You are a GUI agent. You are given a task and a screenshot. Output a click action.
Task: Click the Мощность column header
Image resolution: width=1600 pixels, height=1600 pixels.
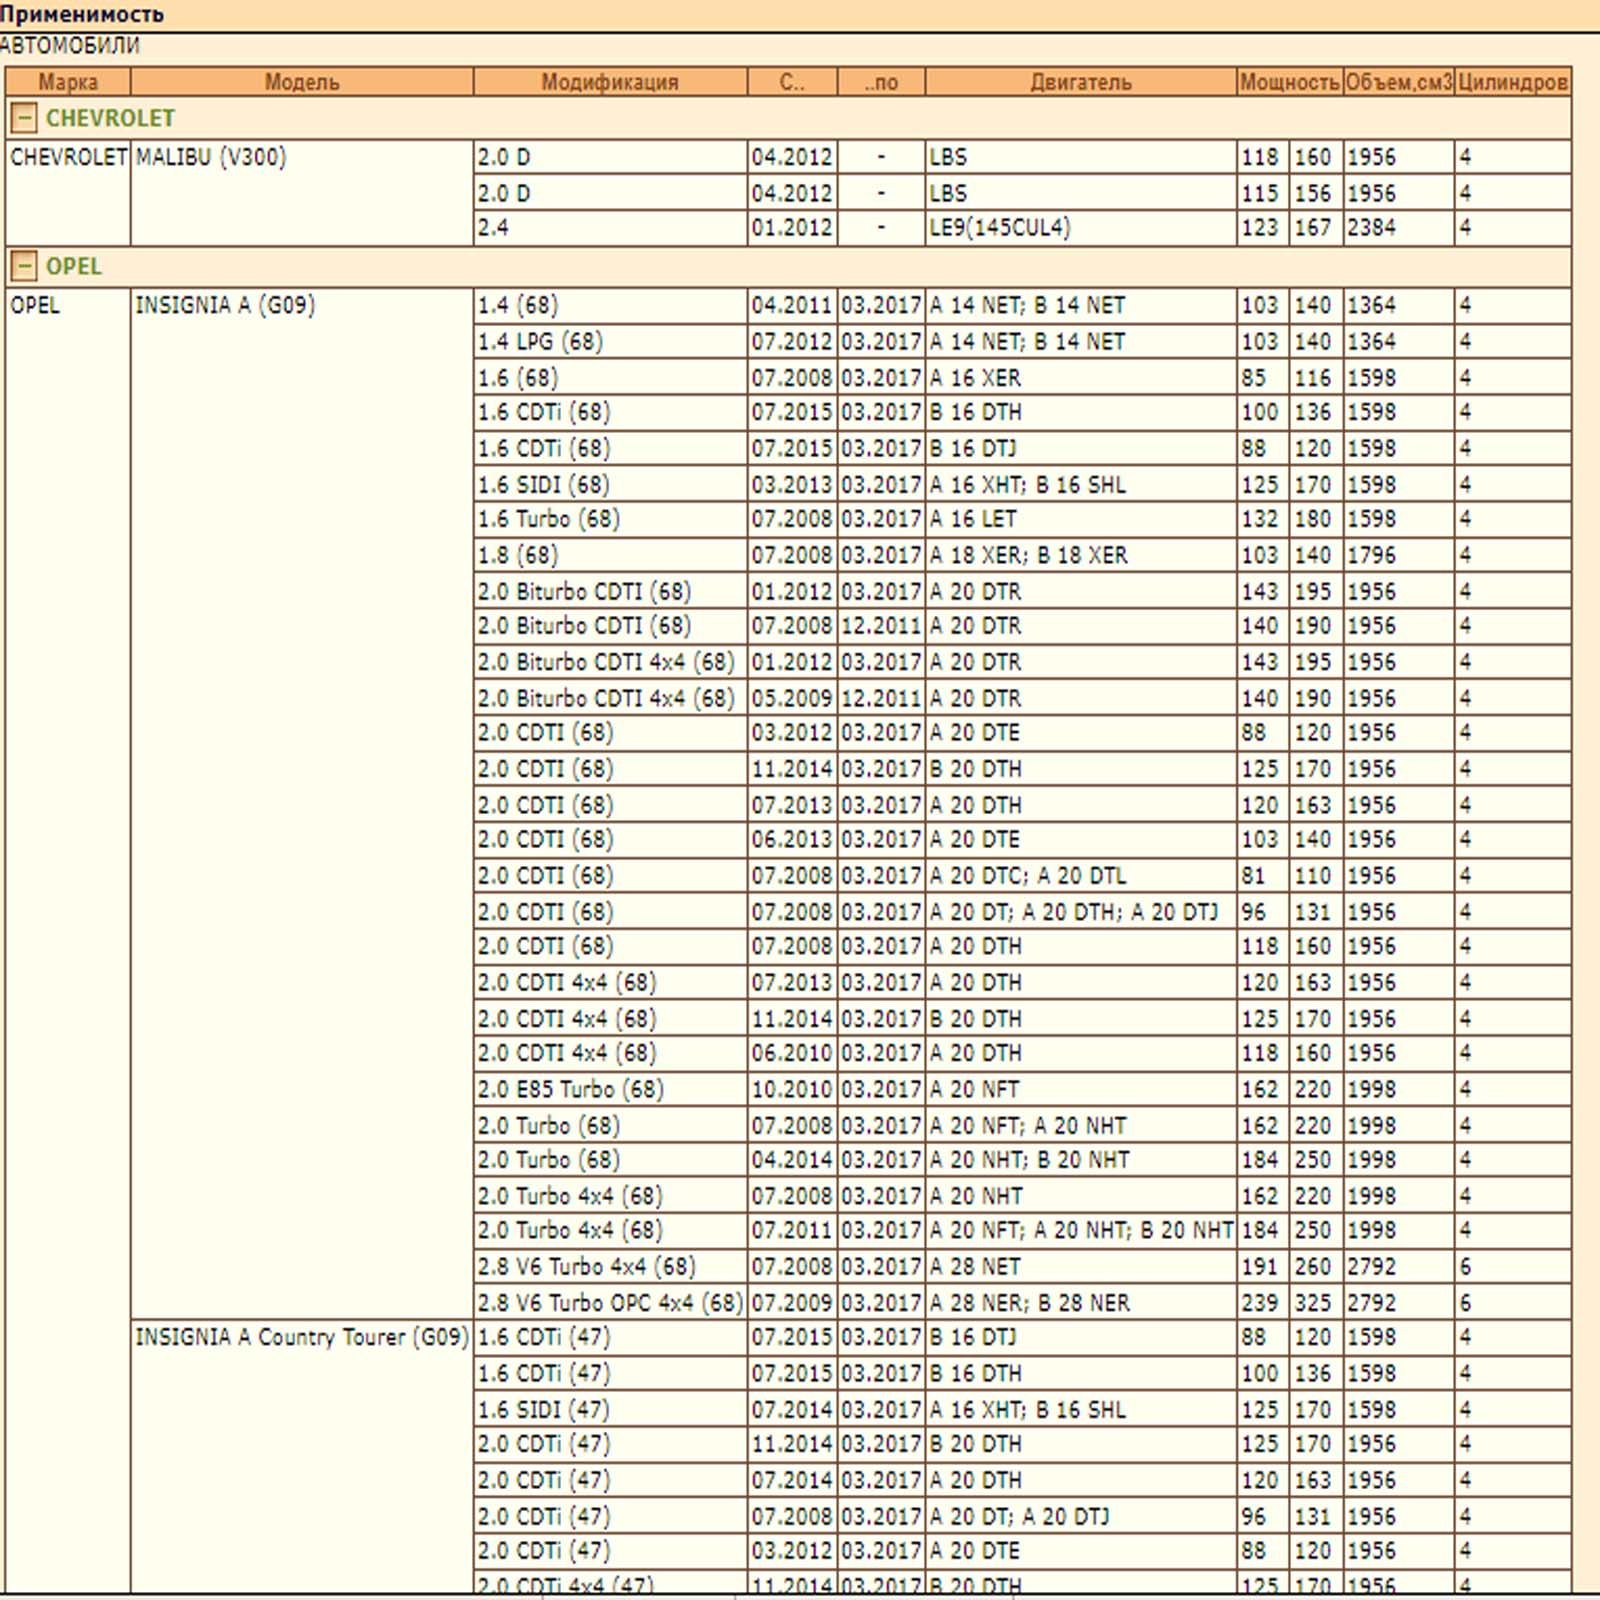(1289, 82)
